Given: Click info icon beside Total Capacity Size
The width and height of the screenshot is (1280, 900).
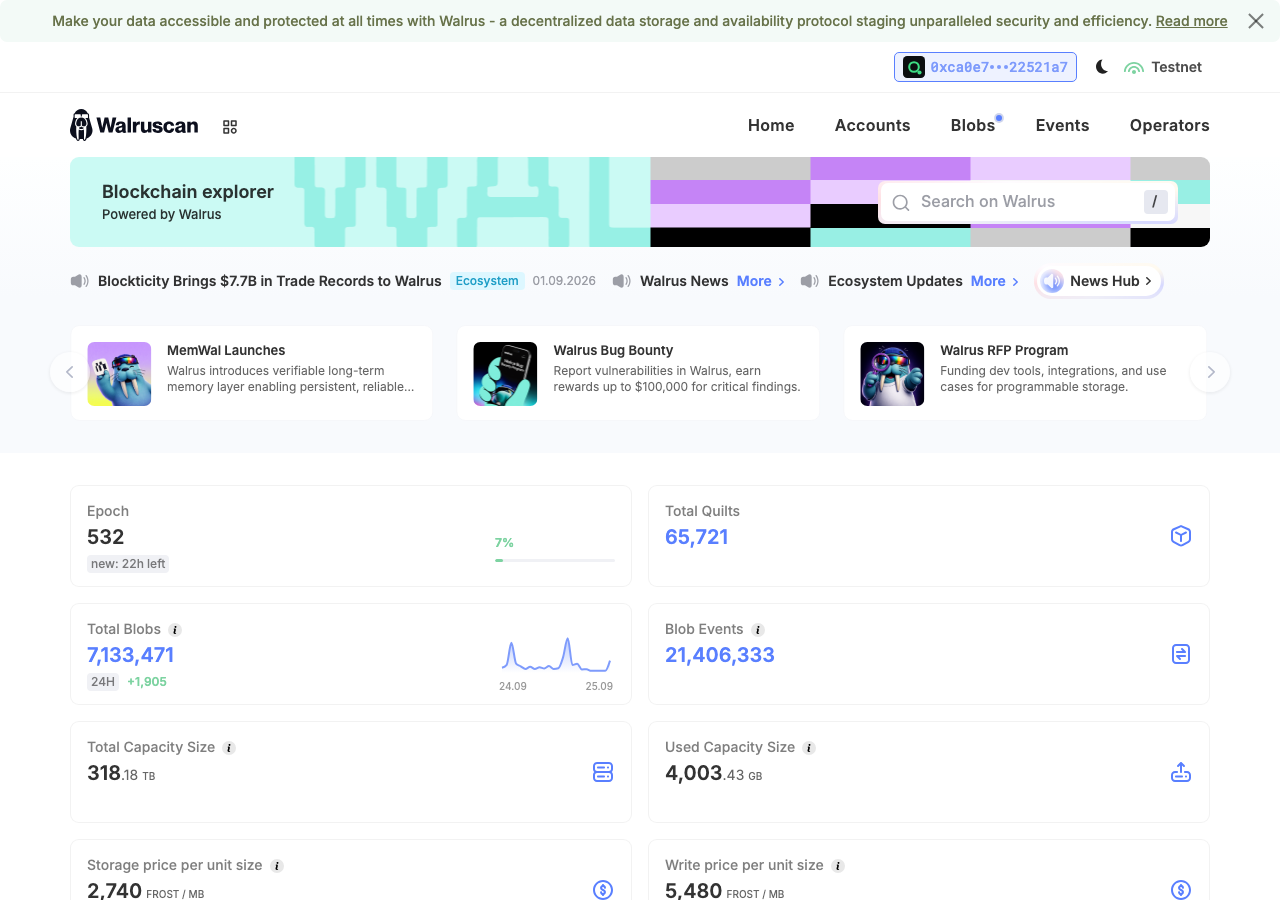Looking at the screenshot, I should 229,748.
